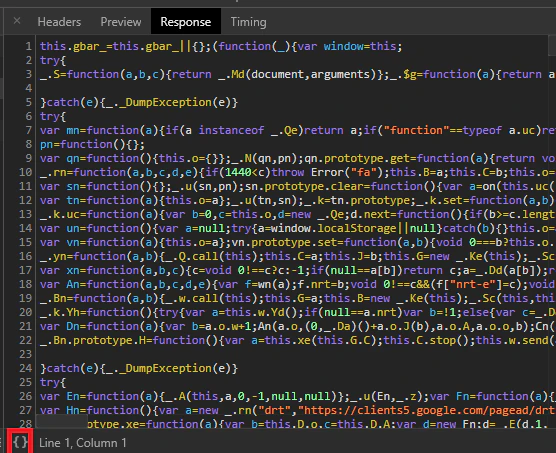556x453 pixels.
Task: Click the Line 1, Column 1 status text
Action: click(x=83, y=443)
